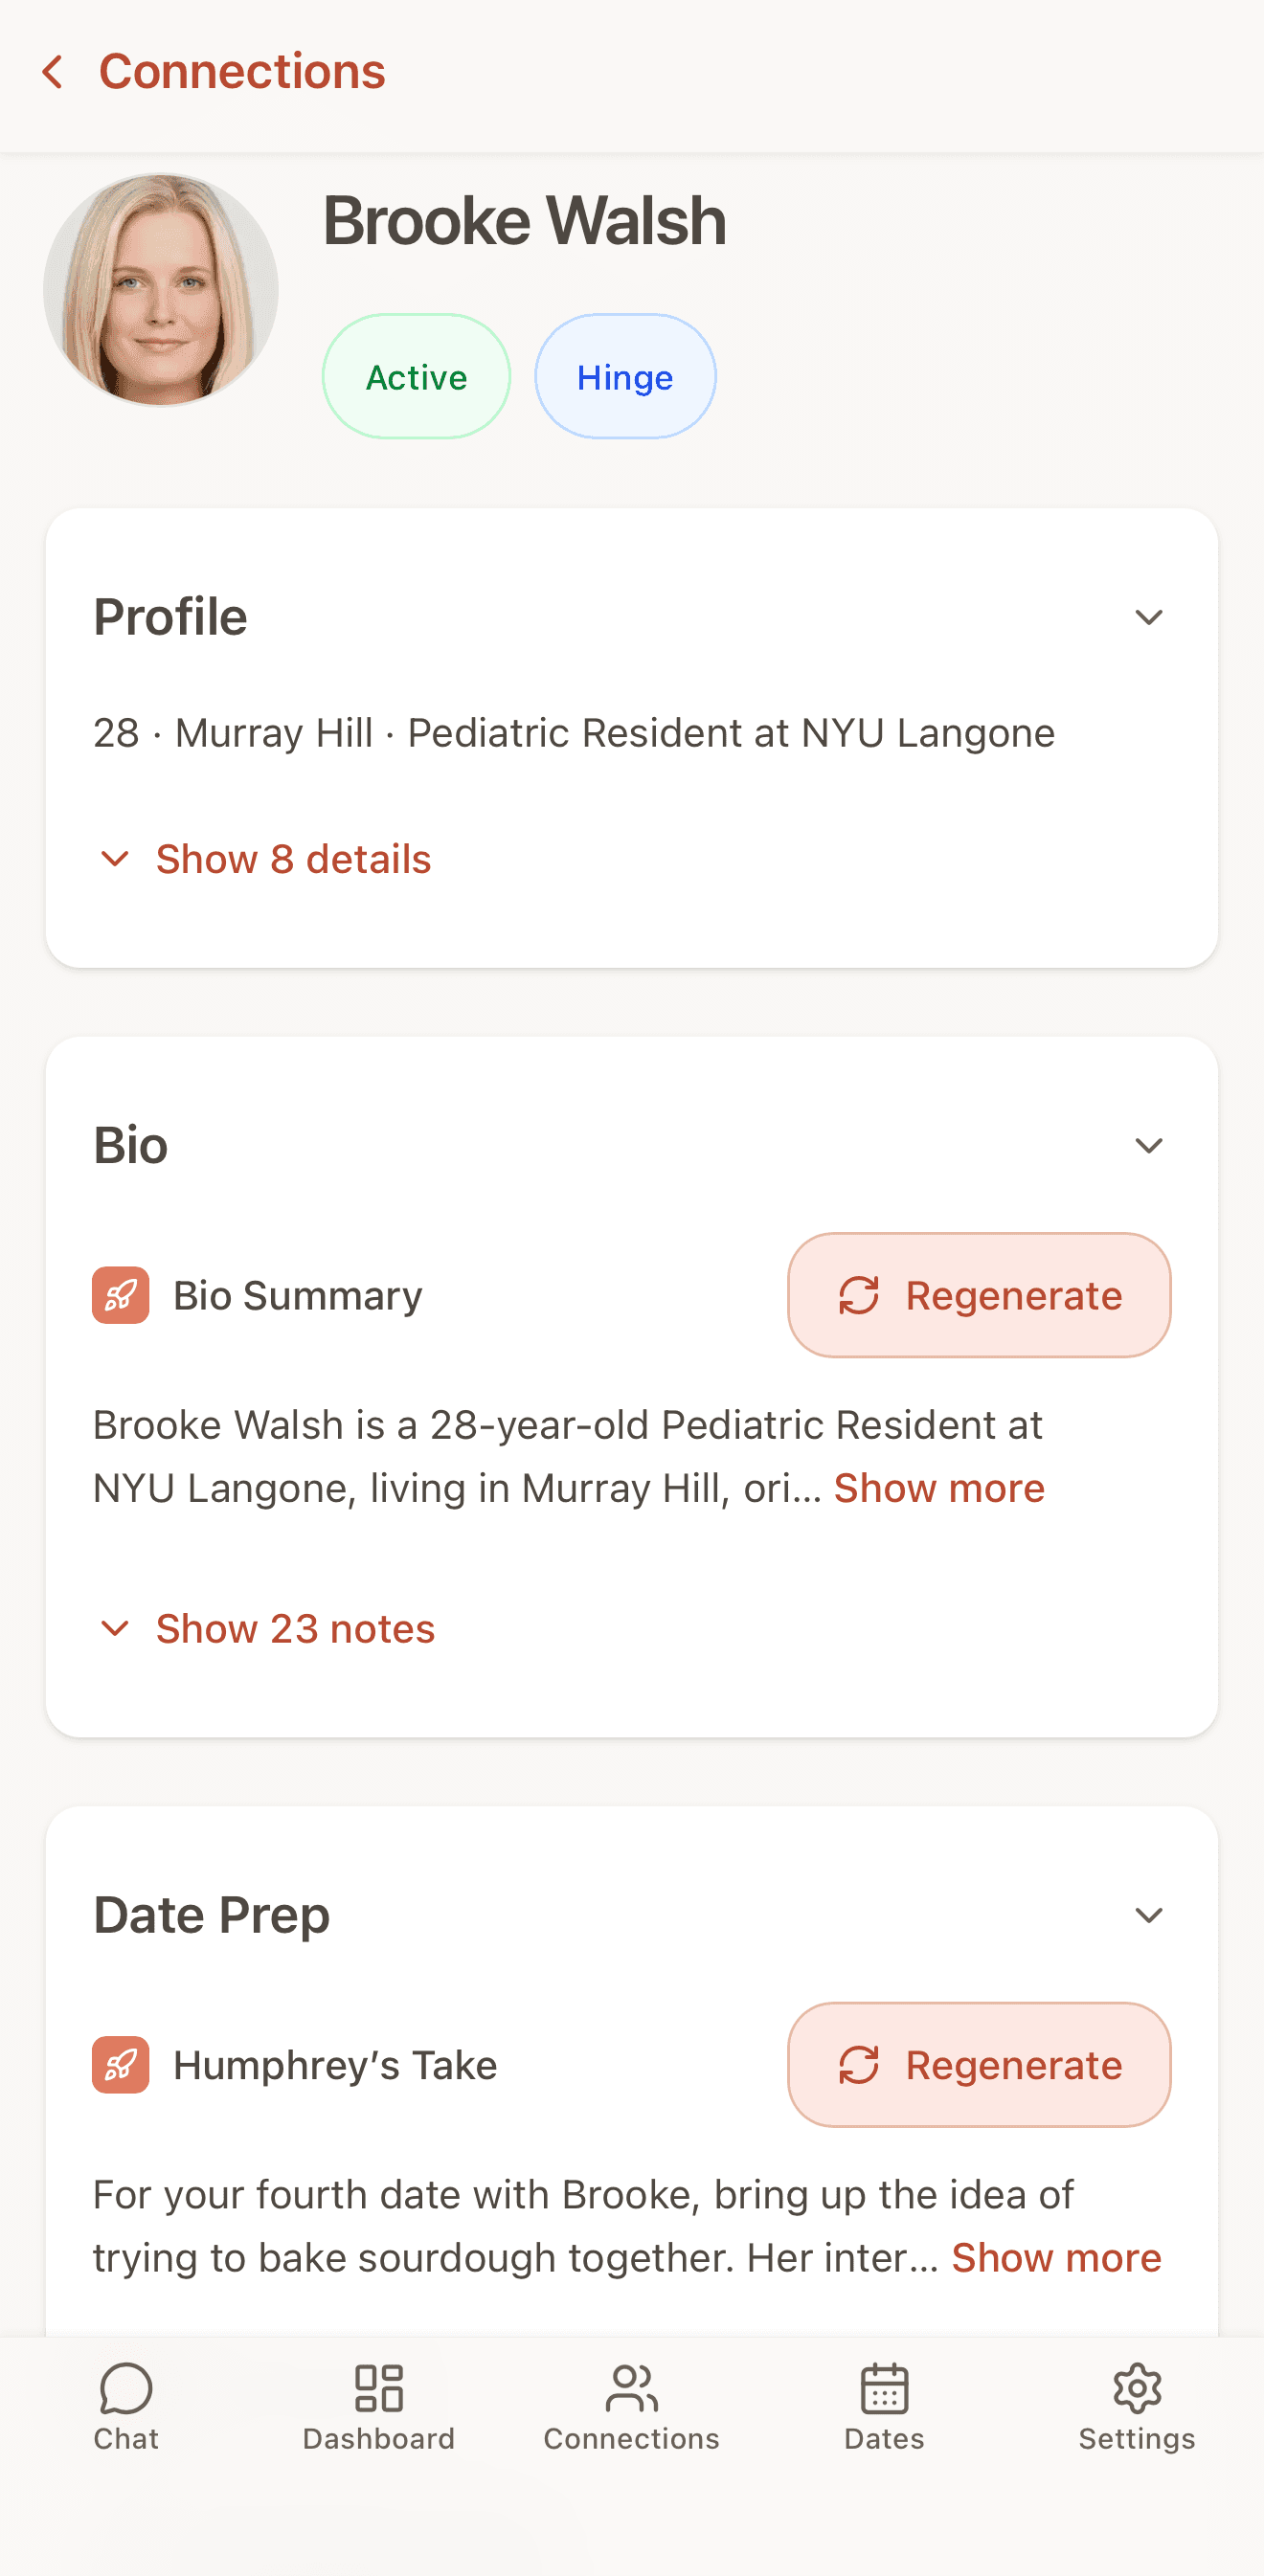The image size is (1264, 2576).
Task: Regenerate the Bio Summary
Action: (x=979, y=1295)
